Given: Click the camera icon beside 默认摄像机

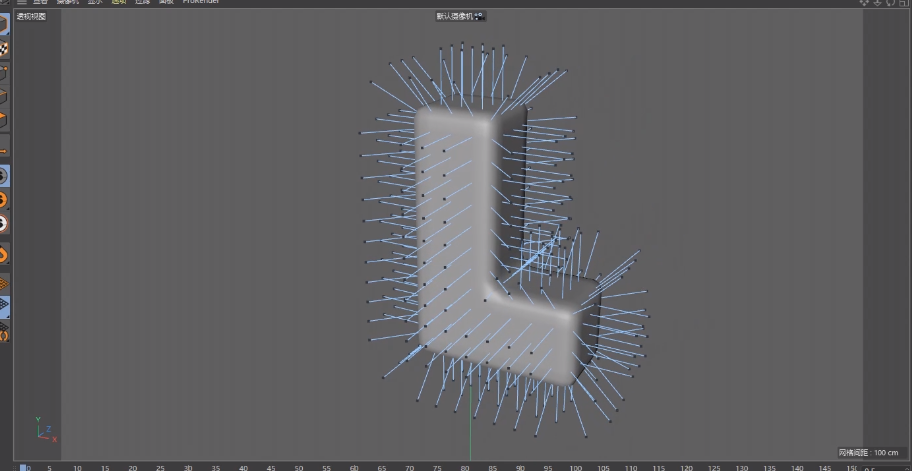Looking at the screenshot, I should click(480, 16).
